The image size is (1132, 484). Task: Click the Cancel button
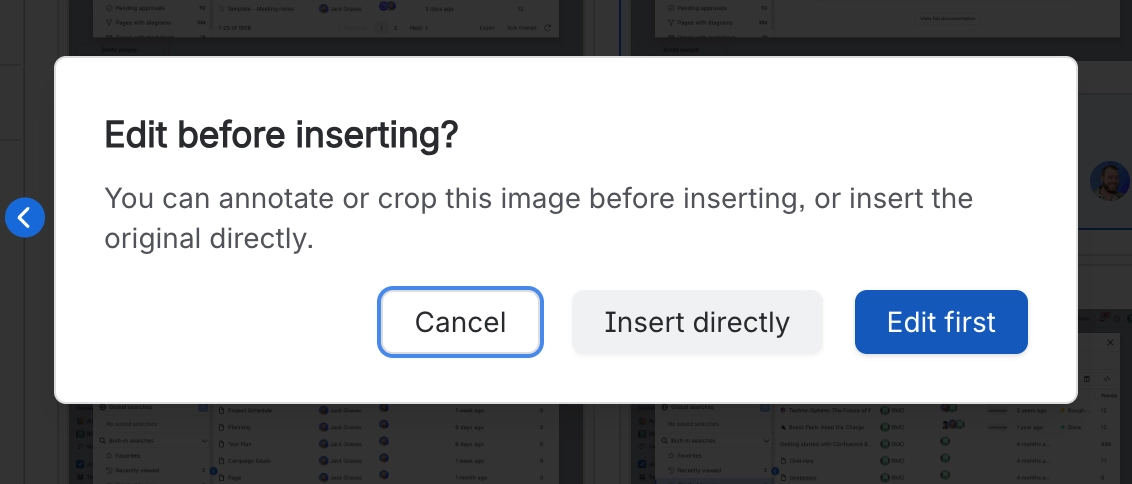click(x=460, y=322)
